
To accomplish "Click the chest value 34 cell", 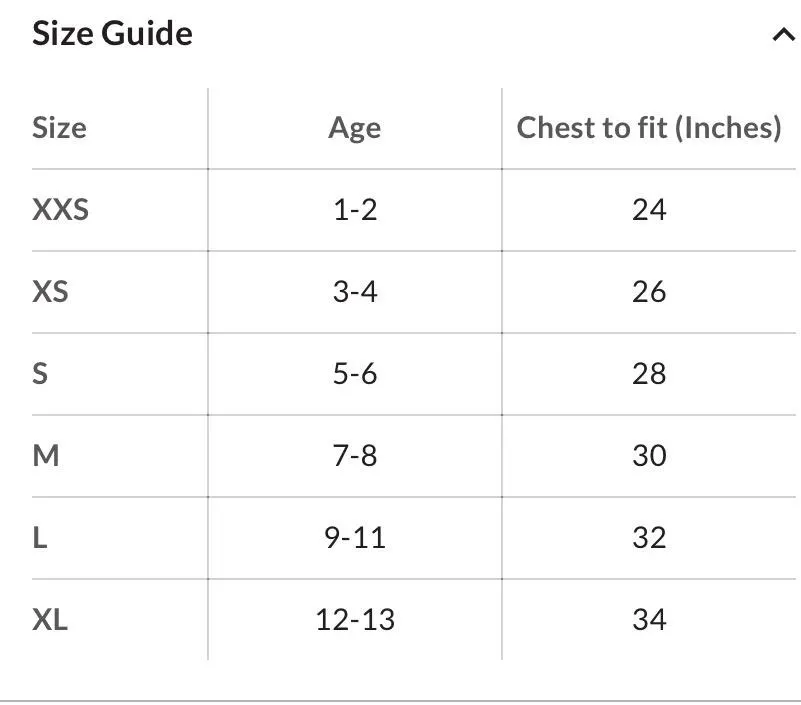I will 648,620.
